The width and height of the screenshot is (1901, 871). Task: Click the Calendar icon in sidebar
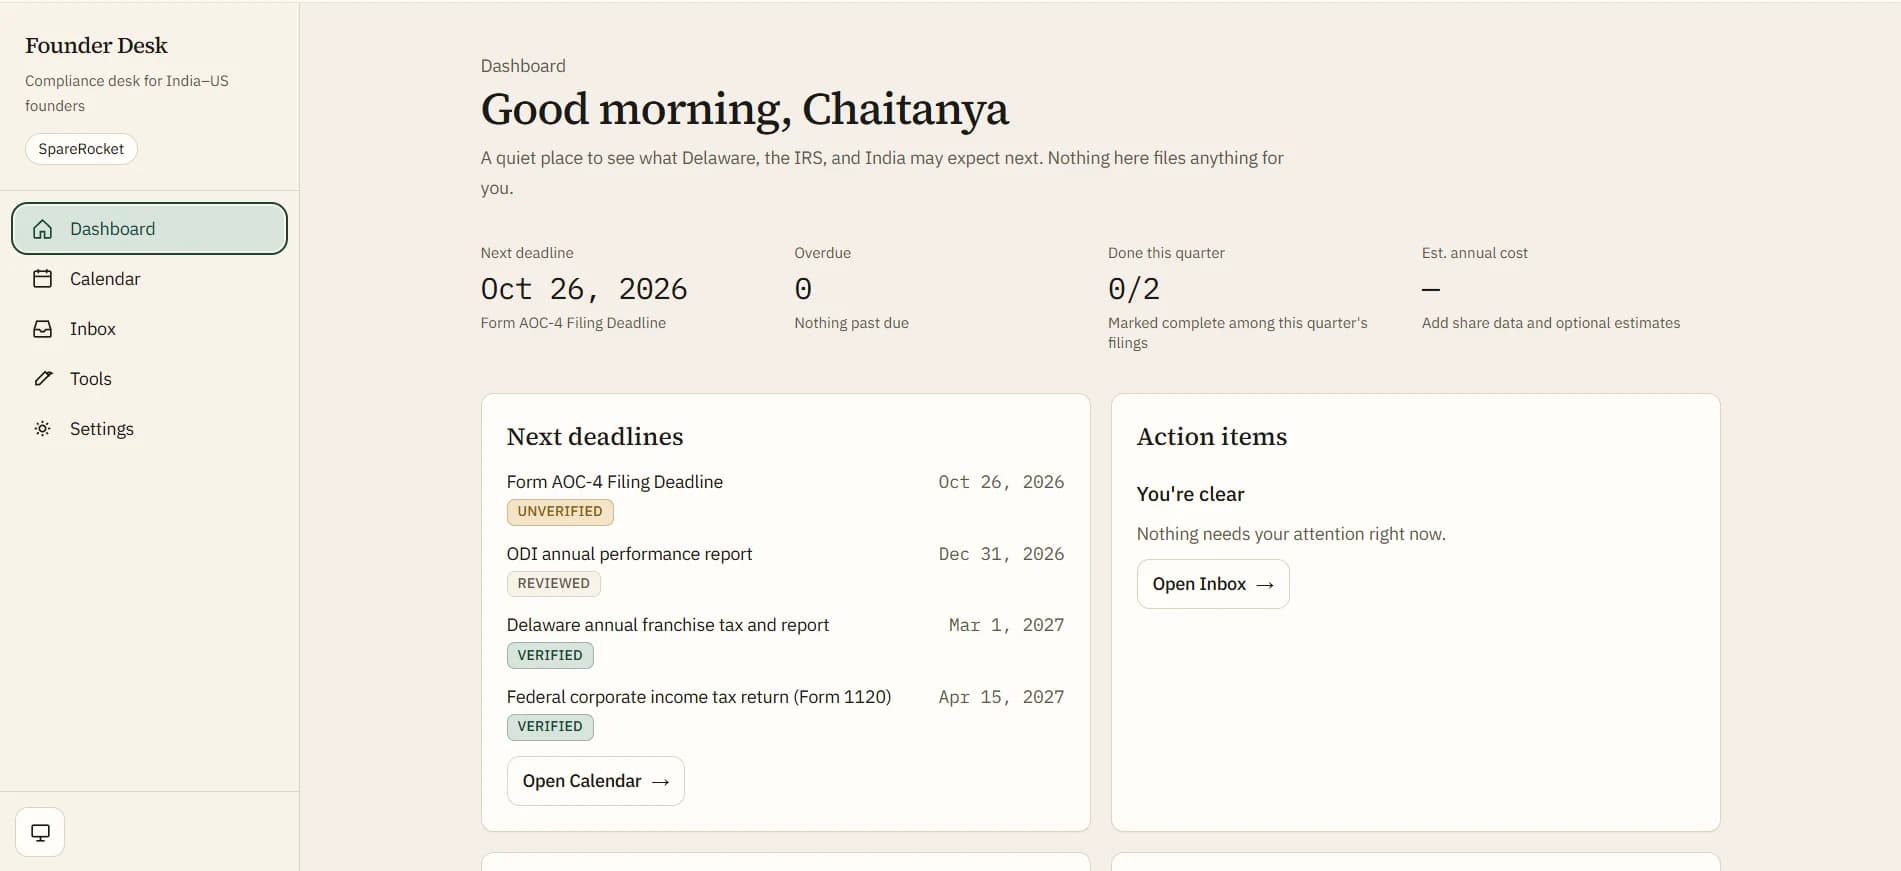tap(42, 279)
